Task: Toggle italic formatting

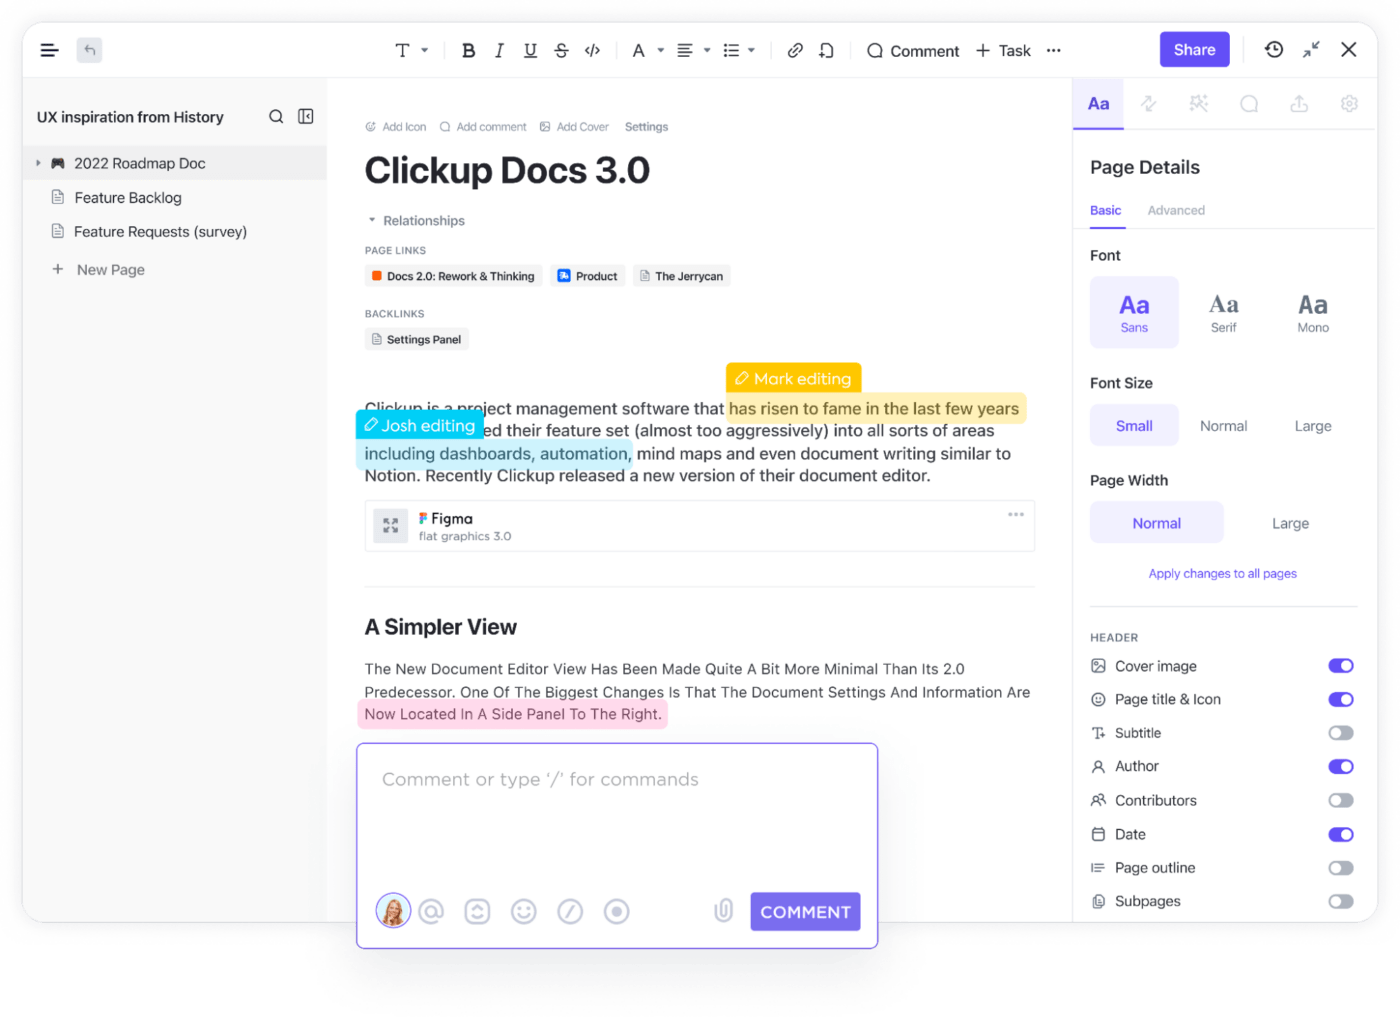Action: [x=499, y=51]
